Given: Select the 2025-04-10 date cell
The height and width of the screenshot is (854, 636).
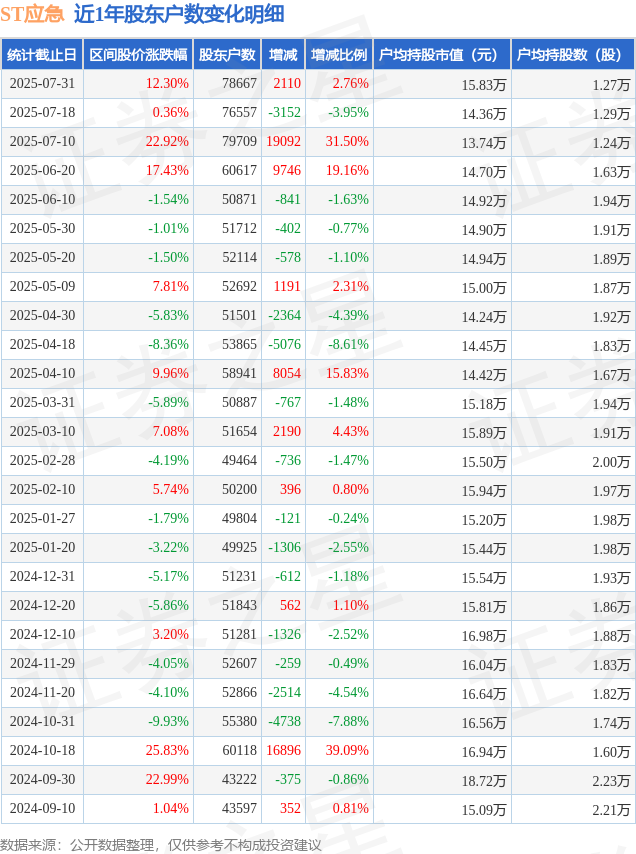Looking at the screenshot, I should tap(42, 374).
